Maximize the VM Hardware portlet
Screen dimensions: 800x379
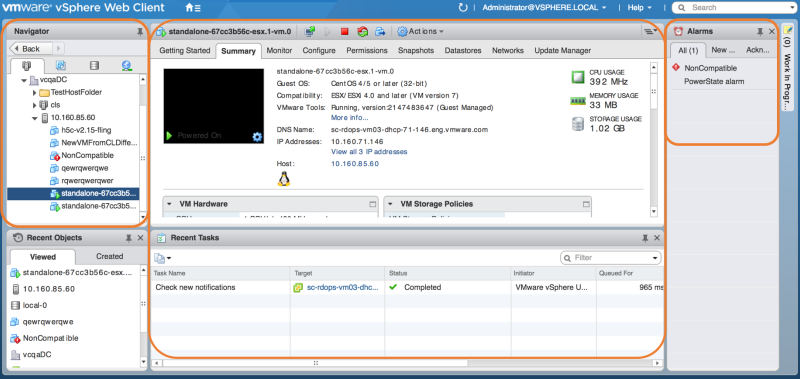point(372,204)
